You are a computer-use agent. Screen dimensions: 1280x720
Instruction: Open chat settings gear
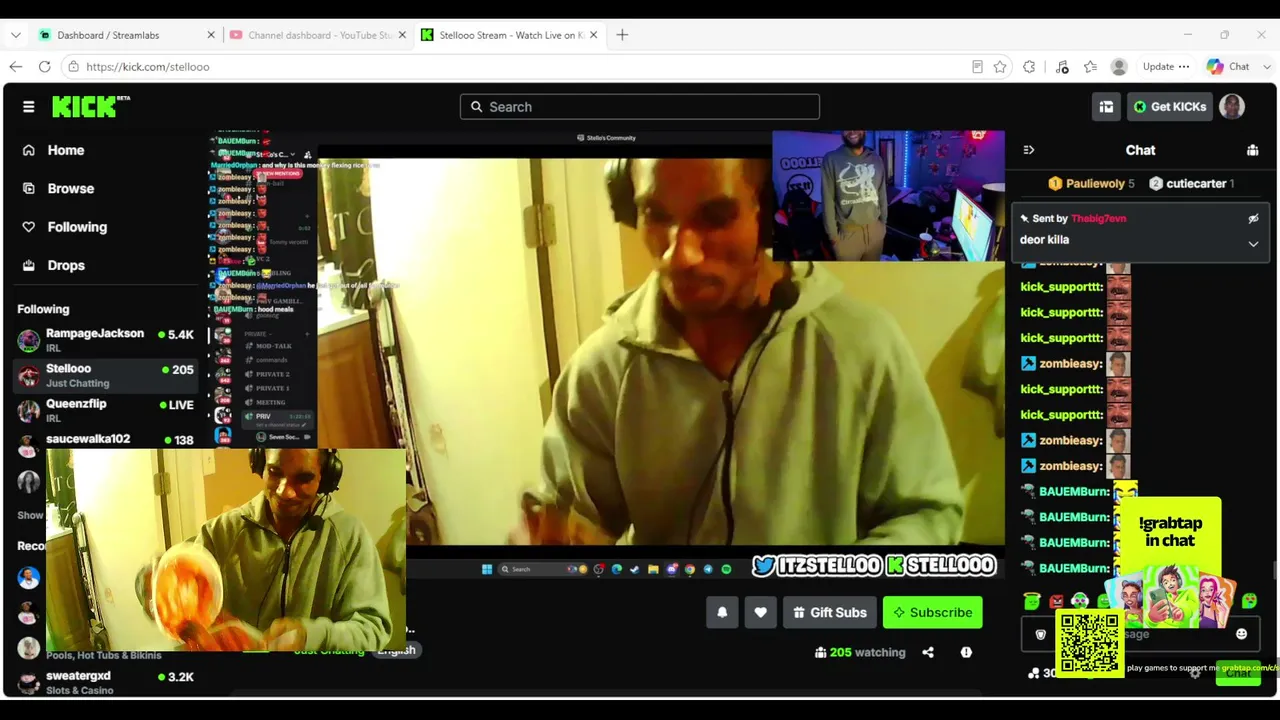[x=1195, y=673]
